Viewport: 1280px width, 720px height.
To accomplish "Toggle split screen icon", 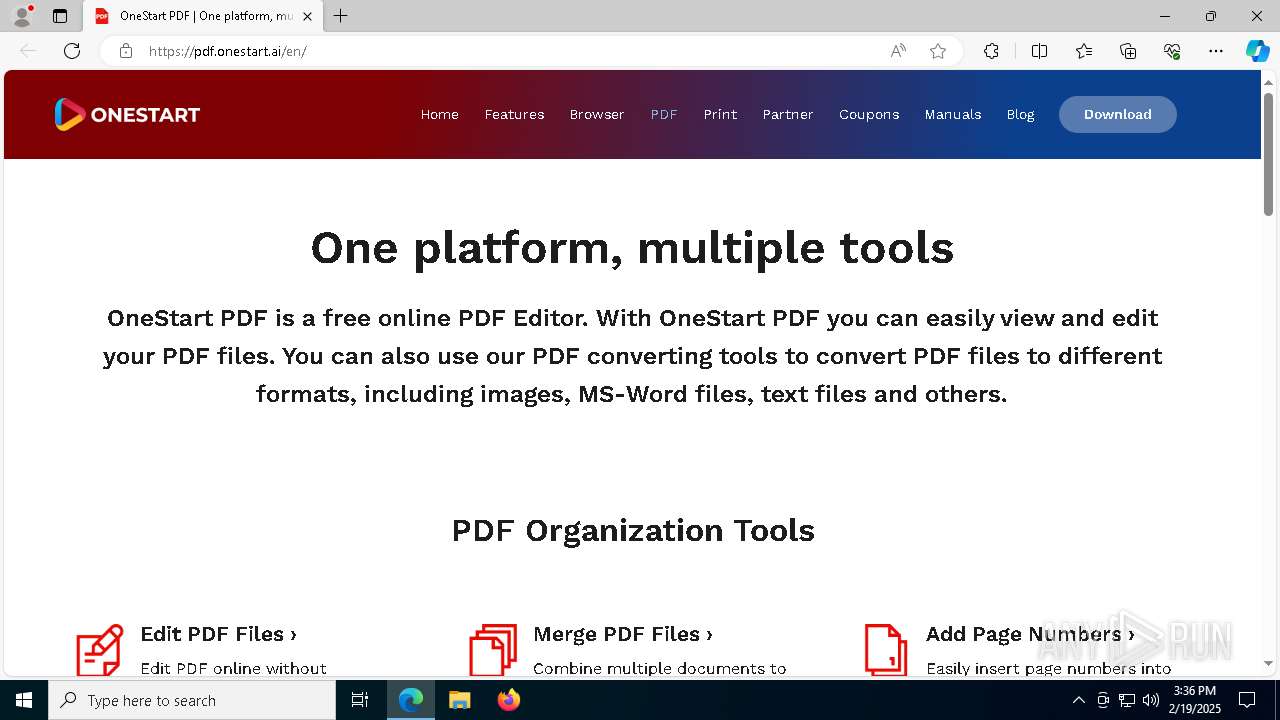I will [1039, 51].
